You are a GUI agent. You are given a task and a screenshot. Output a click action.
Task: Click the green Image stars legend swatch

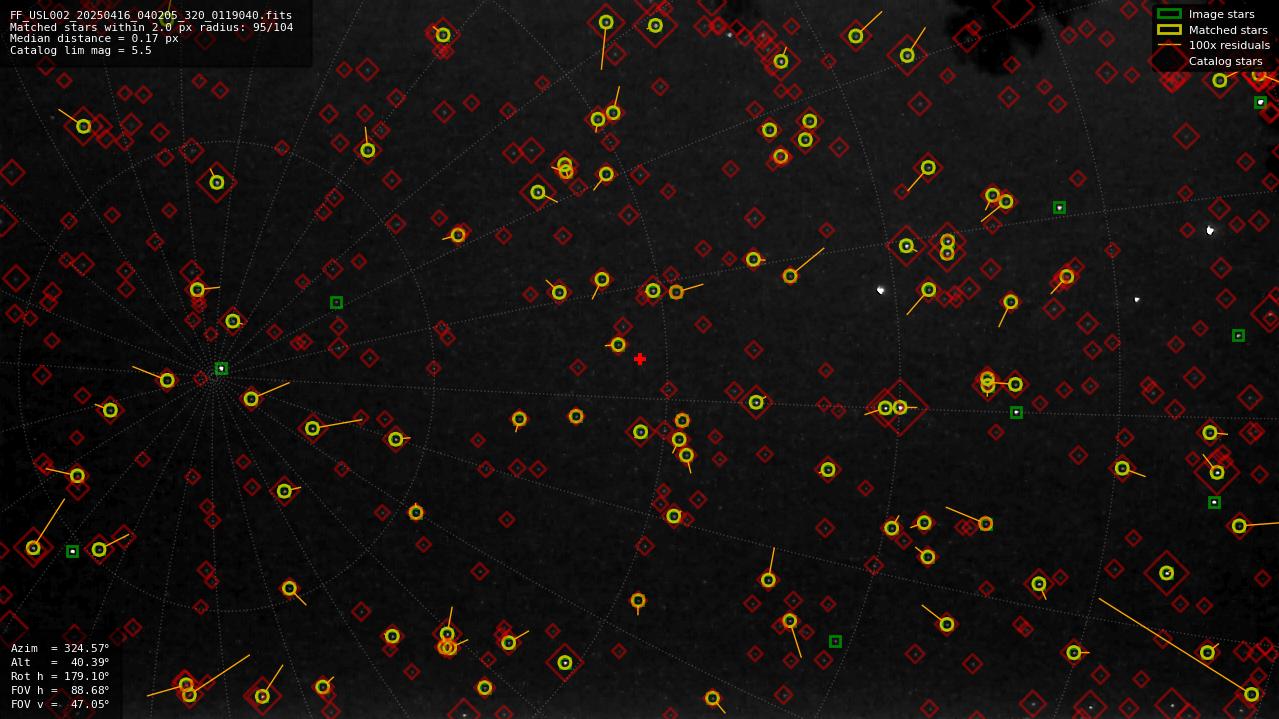1169,14
